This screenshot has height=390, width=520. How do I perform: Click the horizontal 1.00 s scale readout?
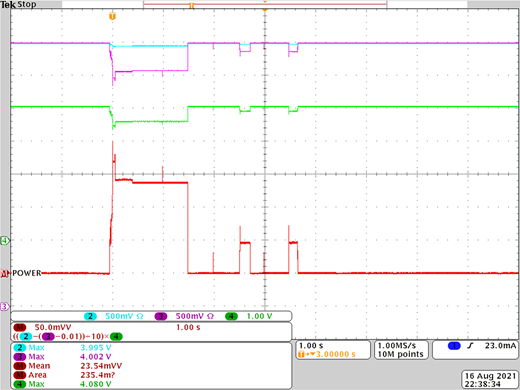tap(311, 346)
